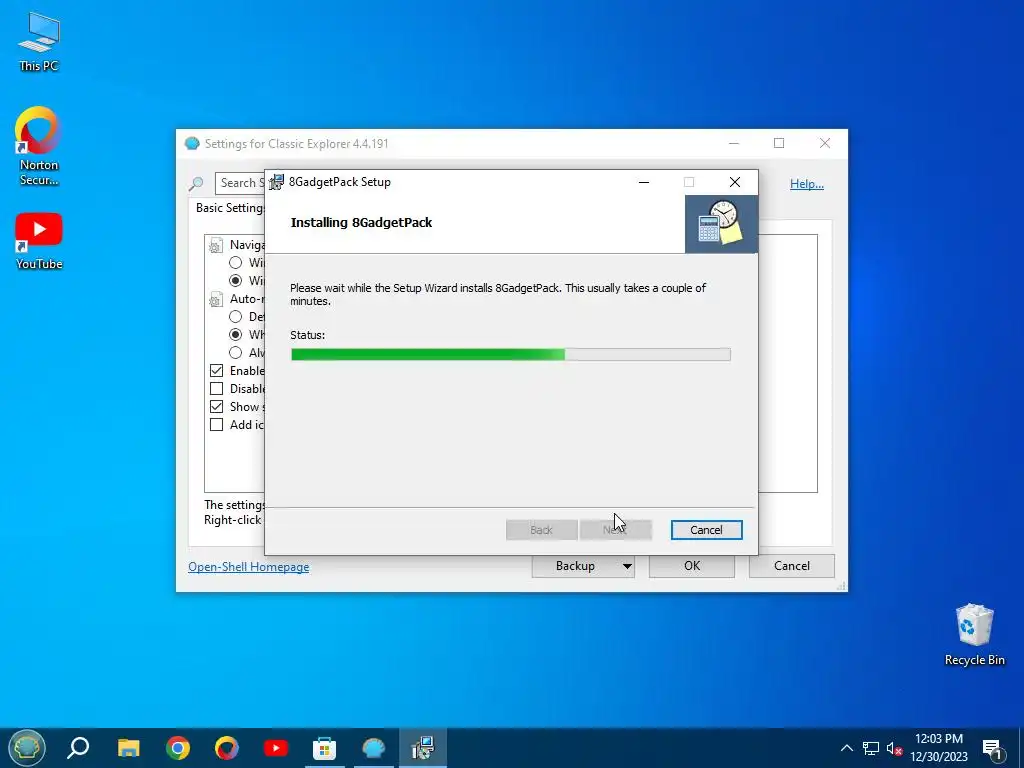
Task: Click the Backup button in Classic Explorer settings
Action: (x=575, y=566)
